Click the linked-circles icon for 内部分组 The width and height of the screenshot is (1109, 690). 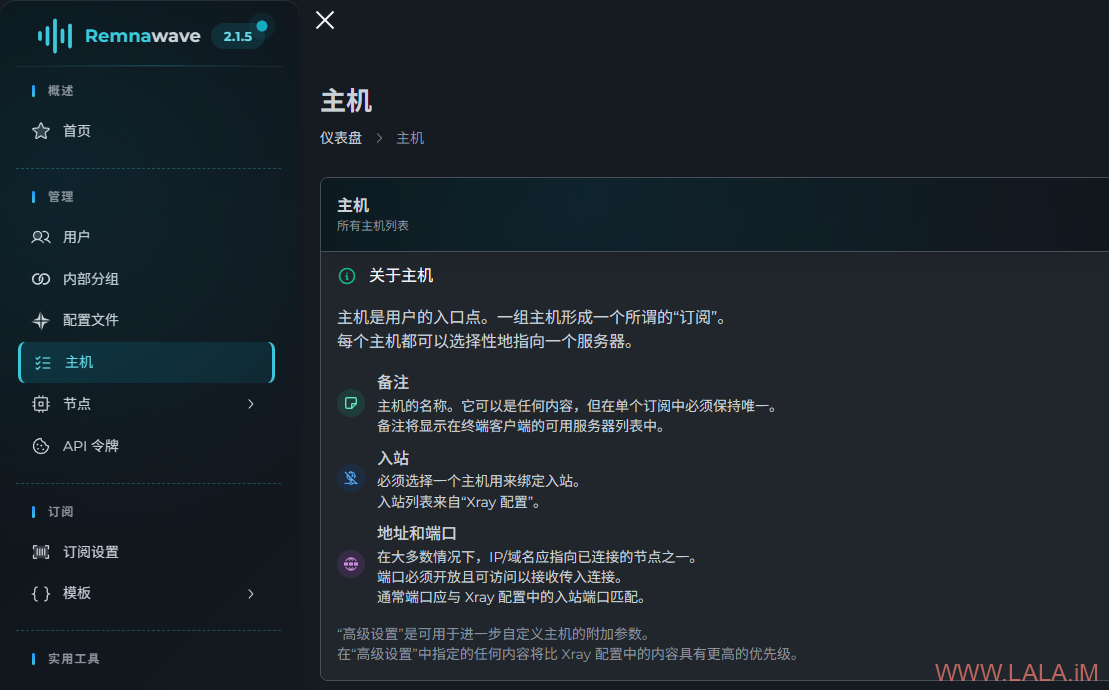point(41,279)
